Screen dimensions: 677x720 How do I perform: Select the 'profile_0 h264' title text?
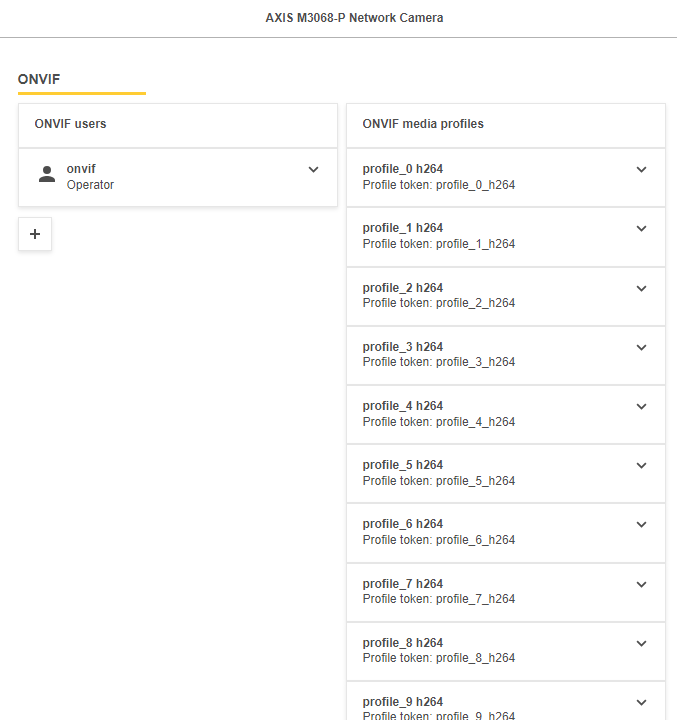pos(403,169)
